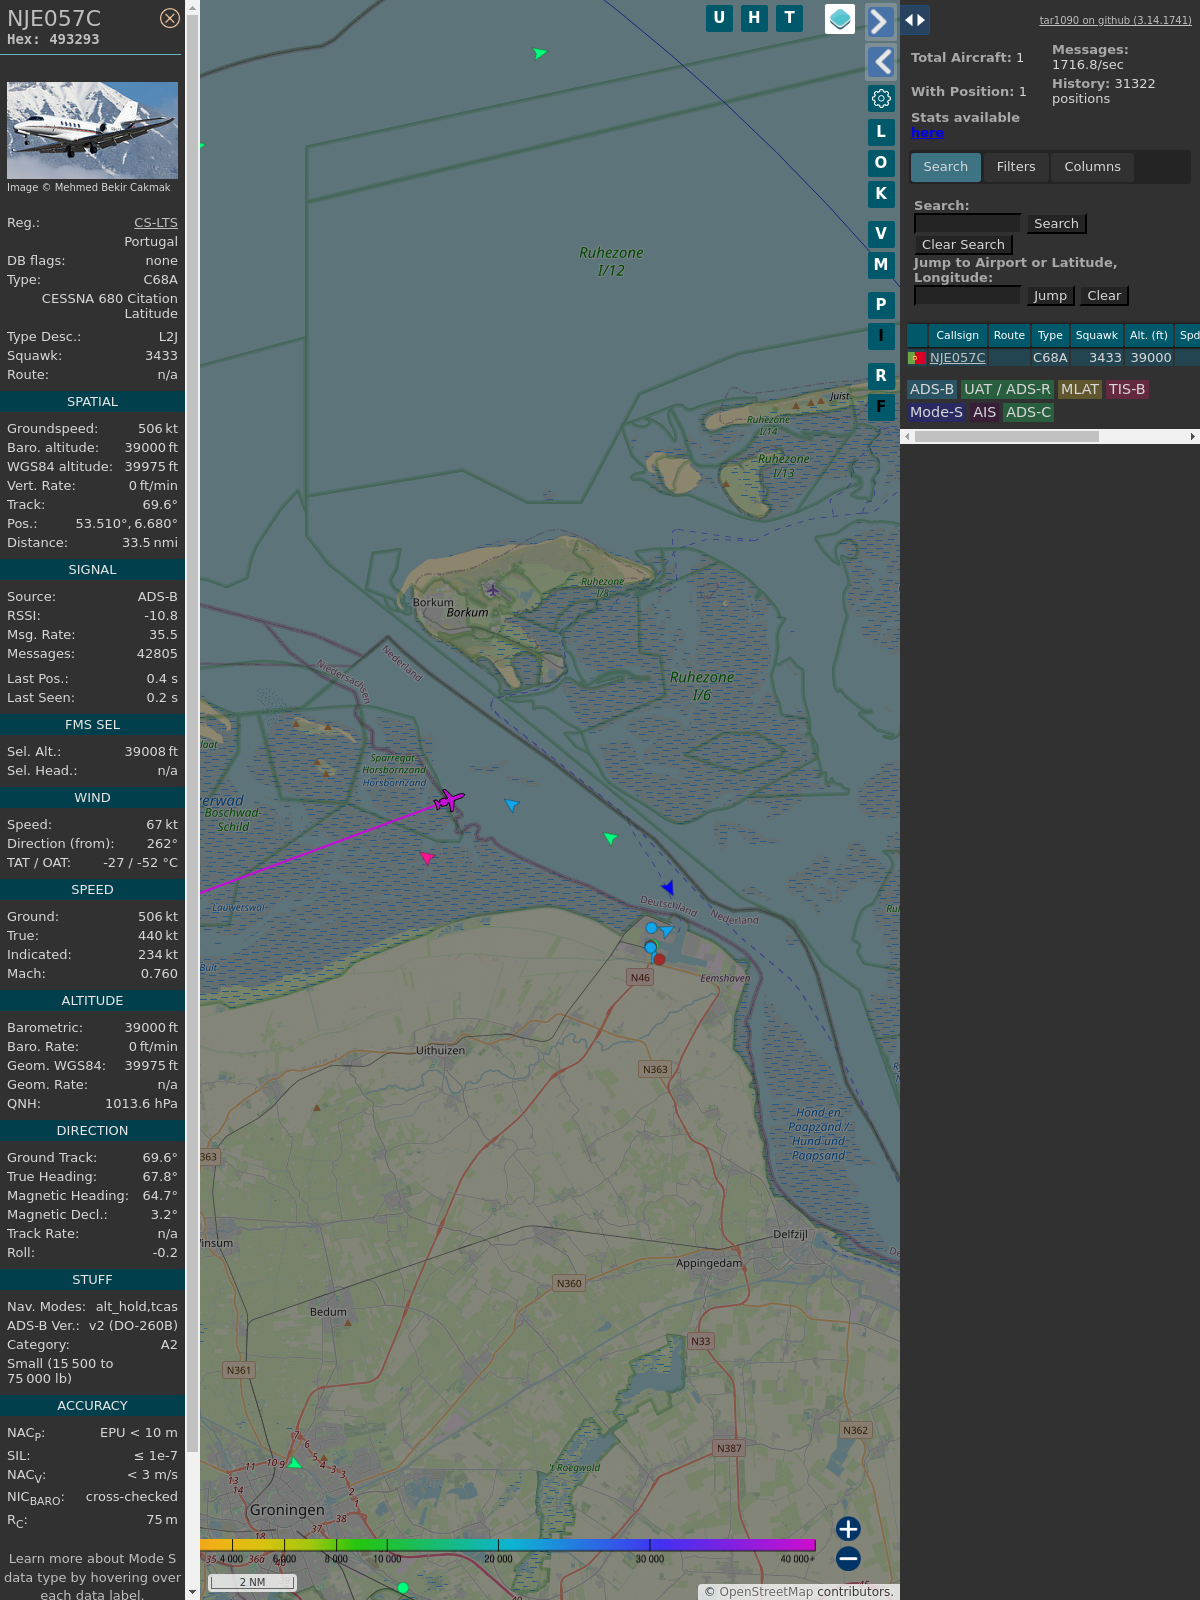The image size is (1200, 1600).
Task: Click the AIS legend label
Action: click(985, 413)
